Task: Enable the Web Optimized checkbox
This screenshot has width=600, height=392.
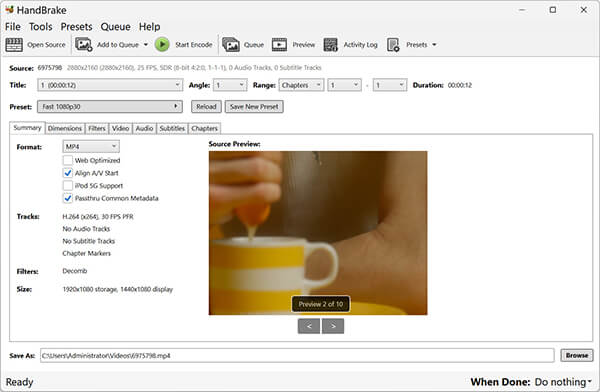Action: coord(68,160)
